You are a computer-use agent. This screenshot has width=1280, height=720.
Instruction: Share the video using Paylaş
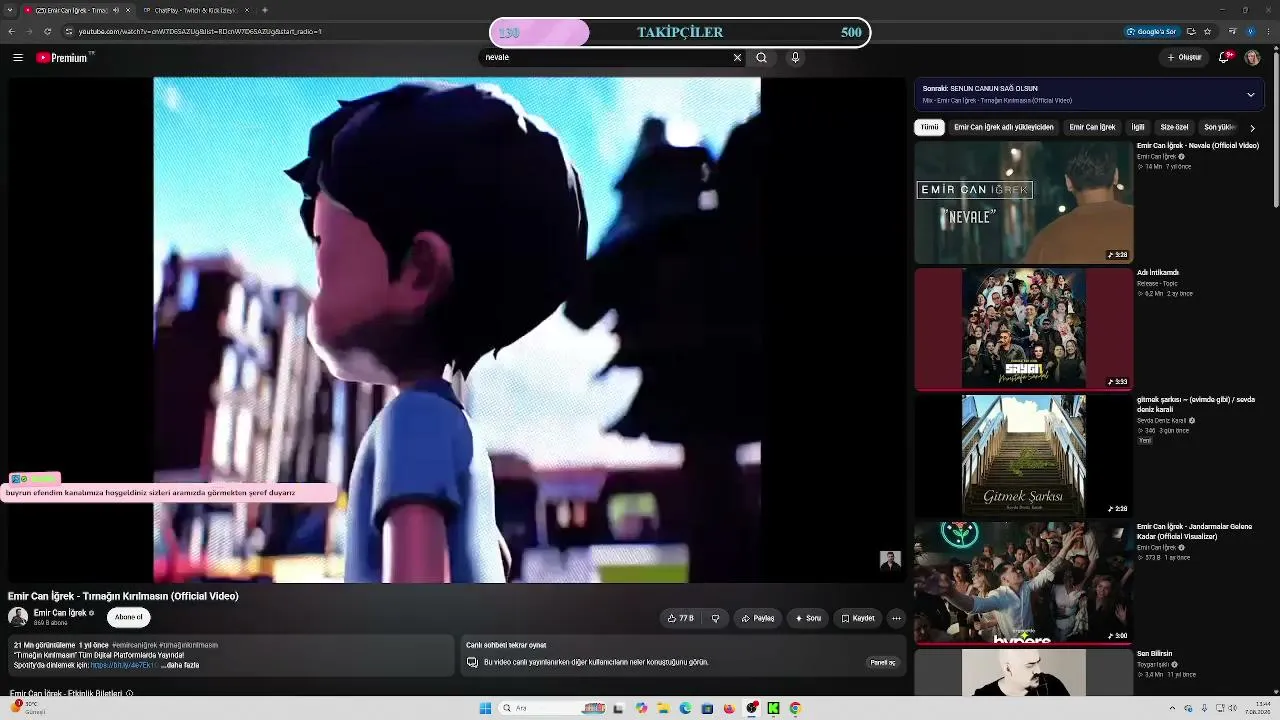[758, 618]
